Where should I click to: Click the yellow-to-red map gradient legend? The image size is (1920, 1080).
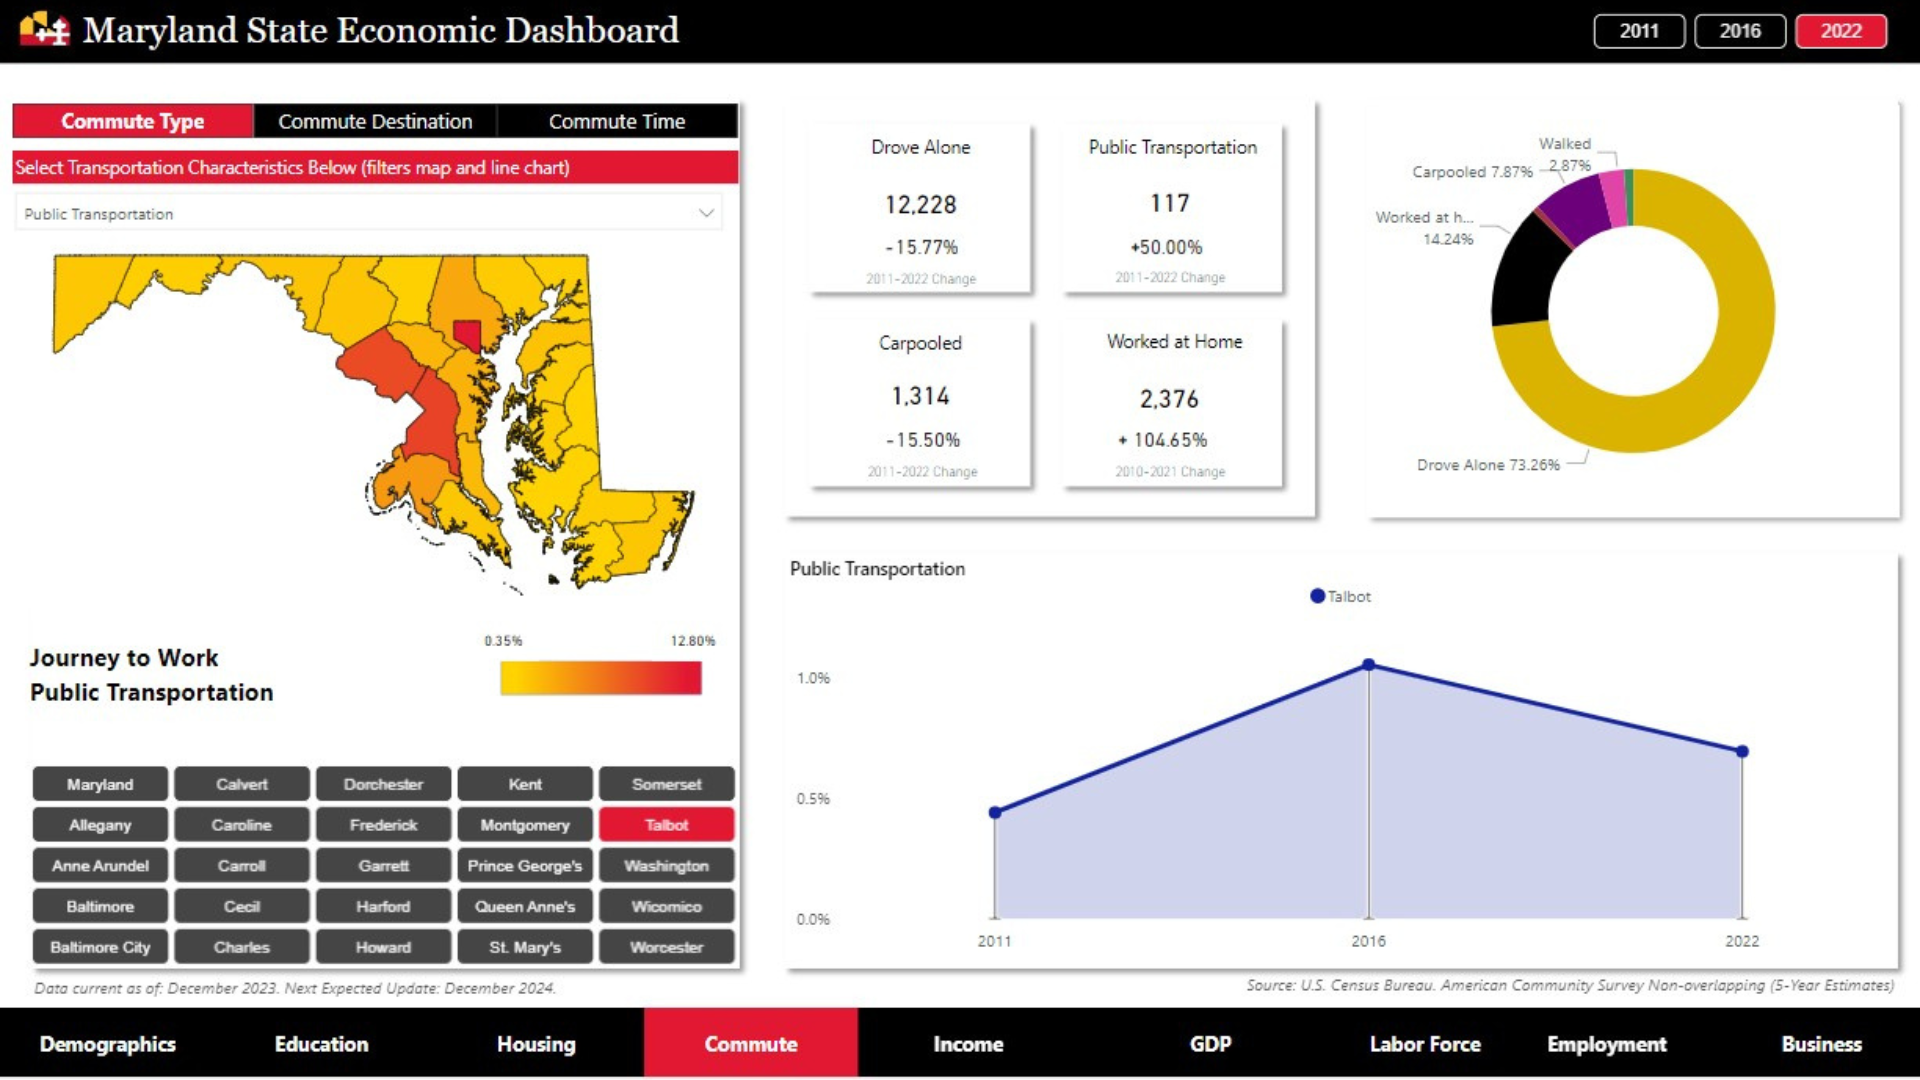click(x=600, y=678)
